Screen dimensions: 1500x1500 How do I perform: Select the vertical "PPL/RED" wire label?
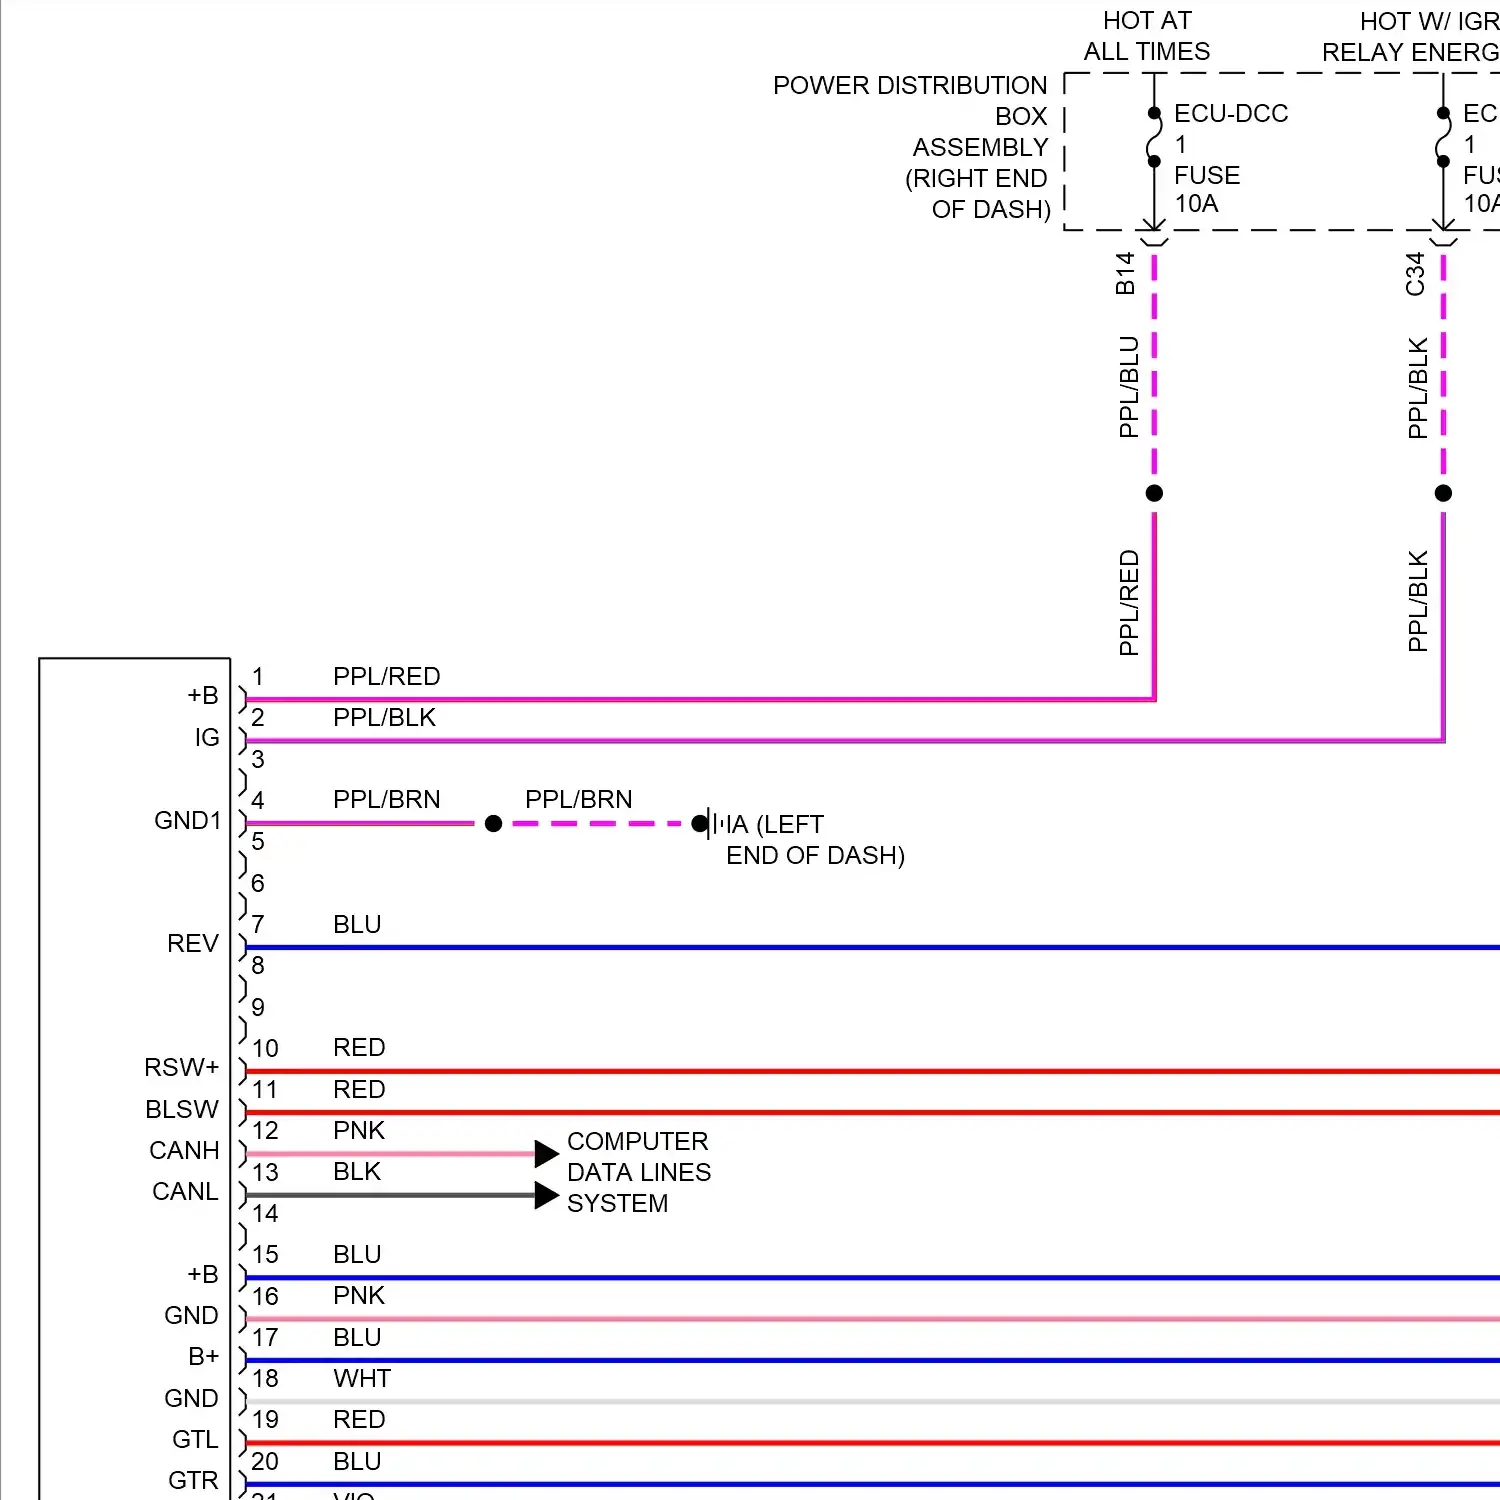pyautogui.click(x=1129, y=603)
